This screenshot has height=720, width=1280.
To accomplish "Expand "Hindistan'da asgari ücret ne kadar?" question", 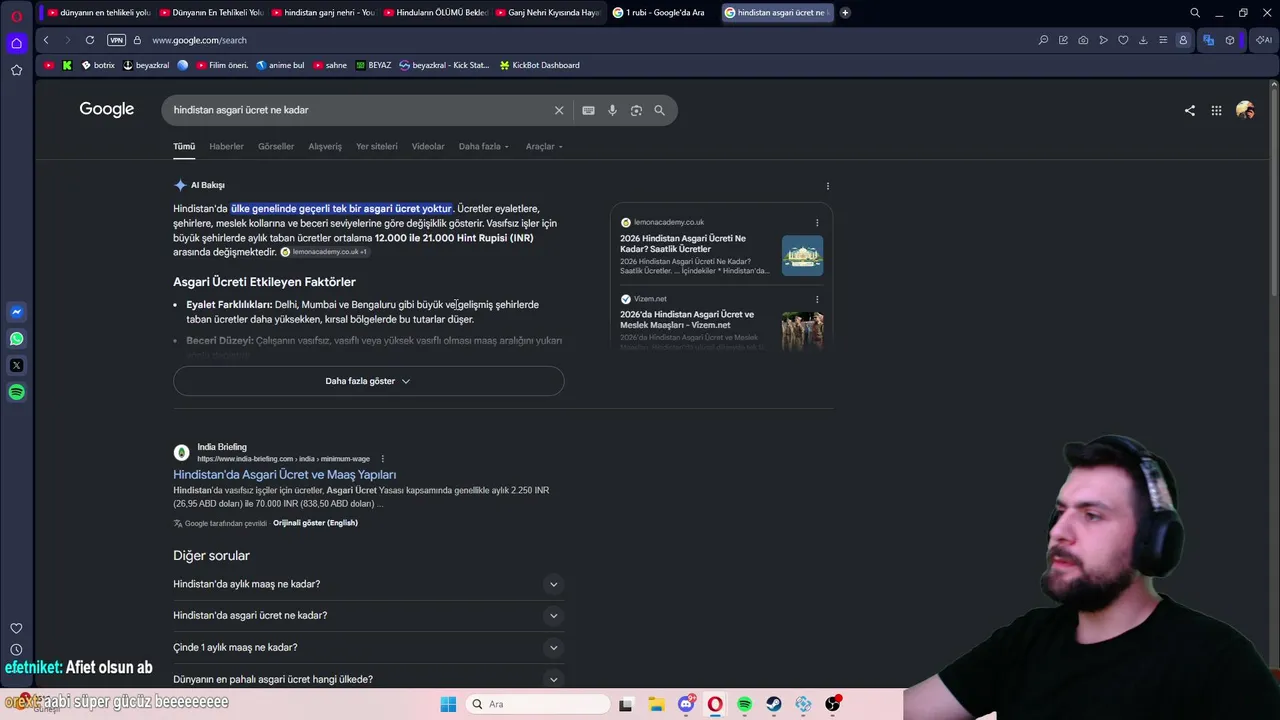I will tap(368, 615).
